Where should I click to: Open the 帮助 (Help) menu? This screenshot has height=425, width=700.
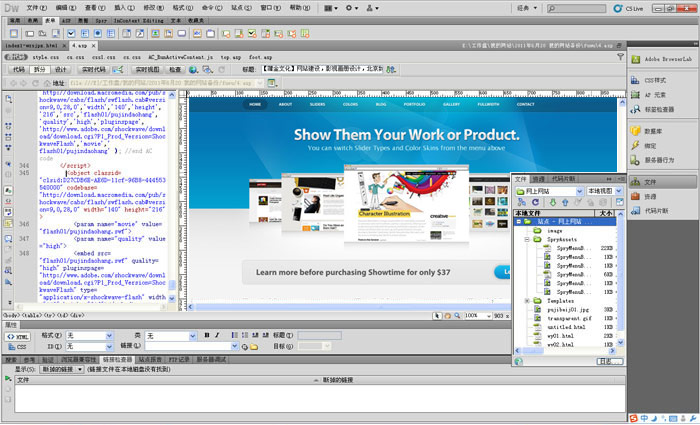click(x=300, y=8)
